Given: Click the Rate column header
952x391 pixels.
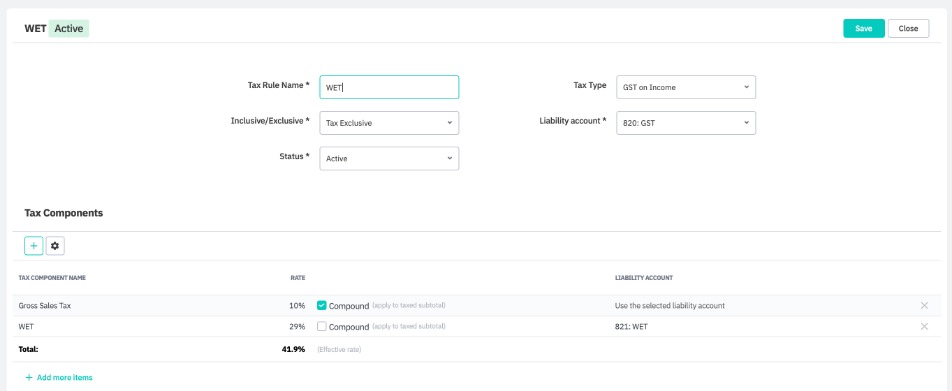Looking at the screenshot, I should point(298,277).
